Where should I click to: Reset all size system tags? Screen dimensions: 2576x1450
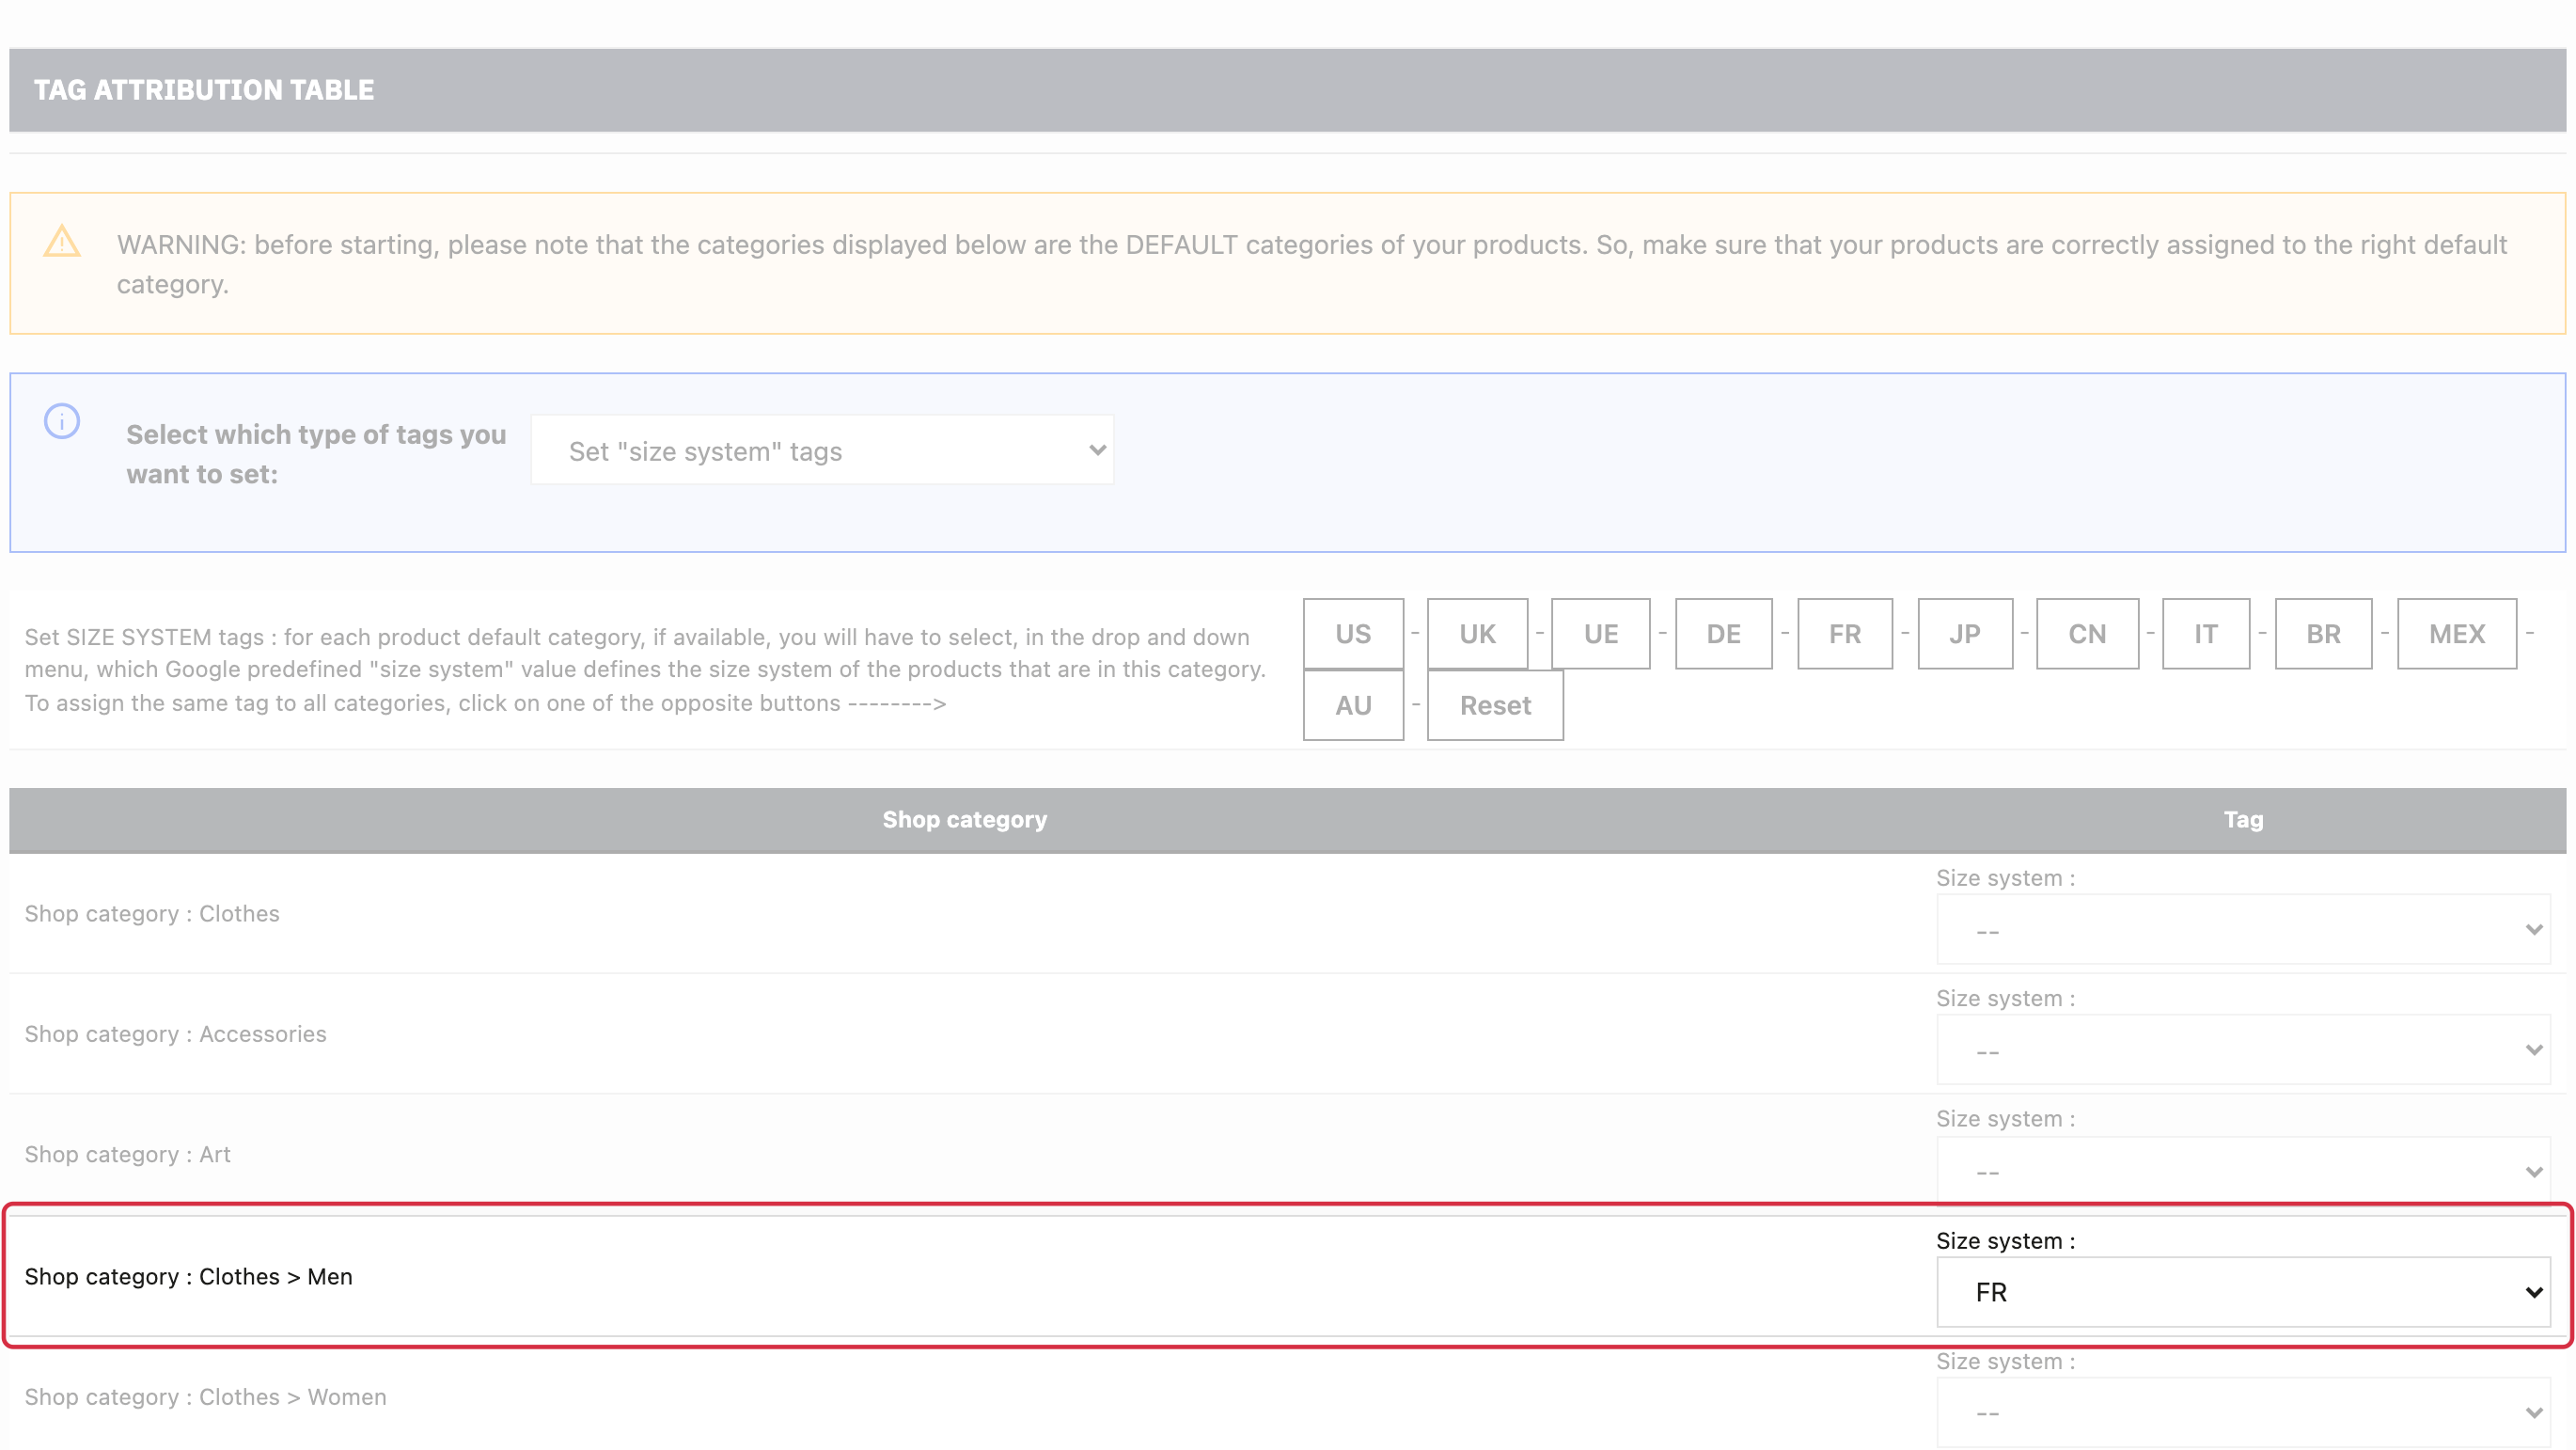[1495, 705]
